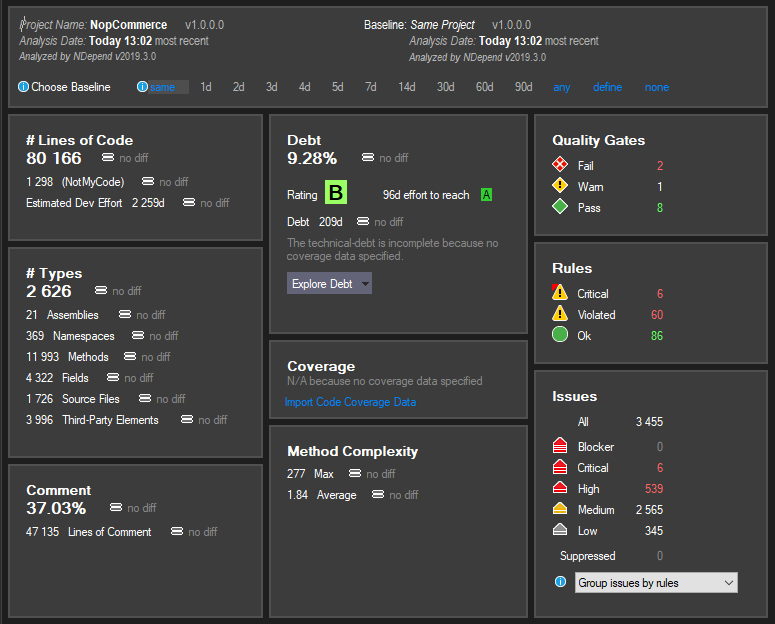Click the no-diff icon beside Types 2 626
The height and width of the screenshot is (624, 775).
tap(101, 290)
